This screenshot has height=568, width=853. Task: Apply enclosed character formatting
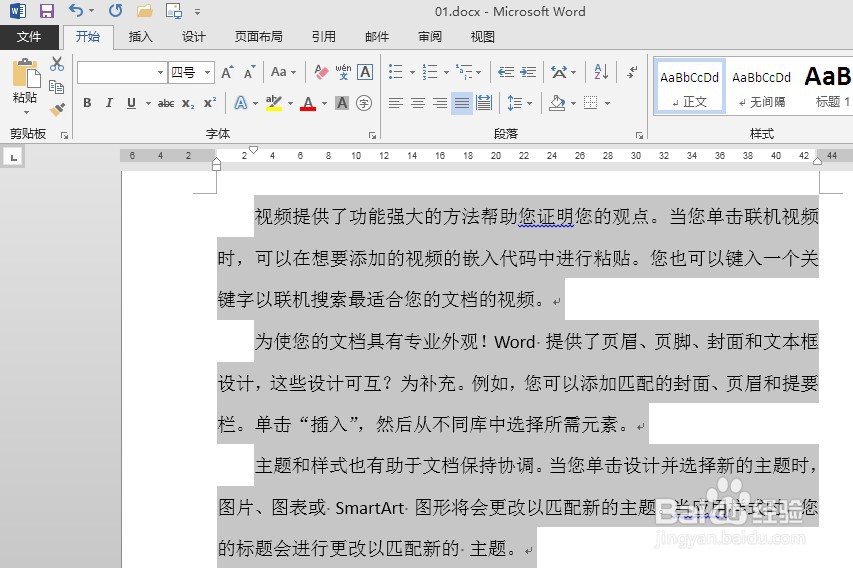click(364, 103)
